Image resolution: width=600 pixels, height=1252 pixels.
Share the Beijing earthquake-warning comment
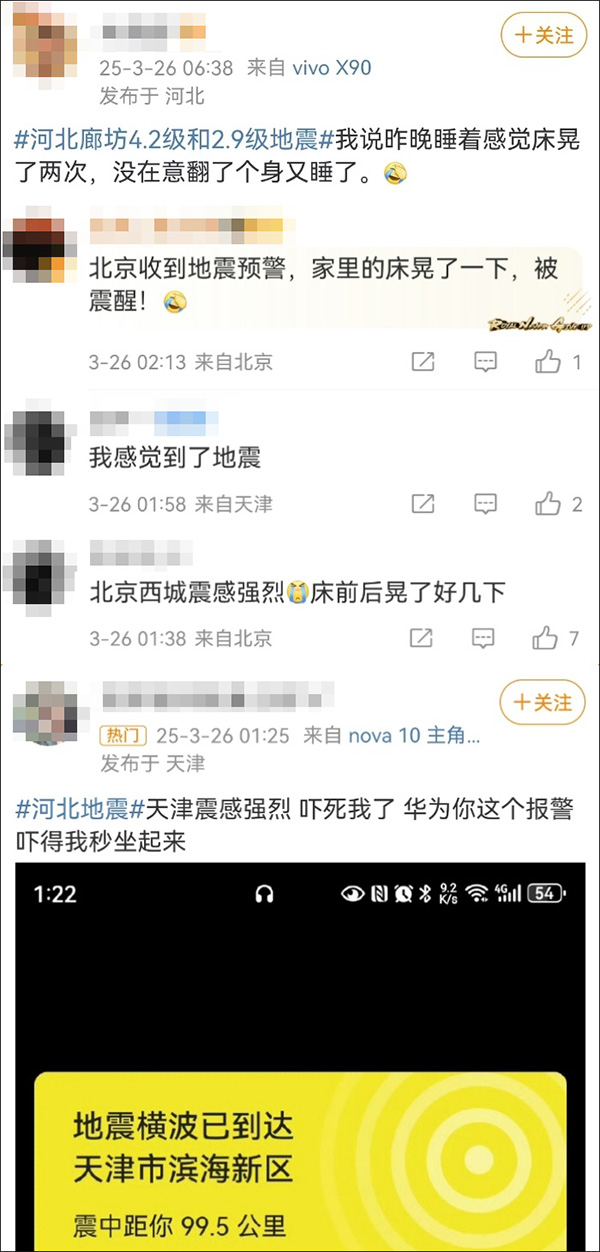pyautogui.click(x=423, y=362)
